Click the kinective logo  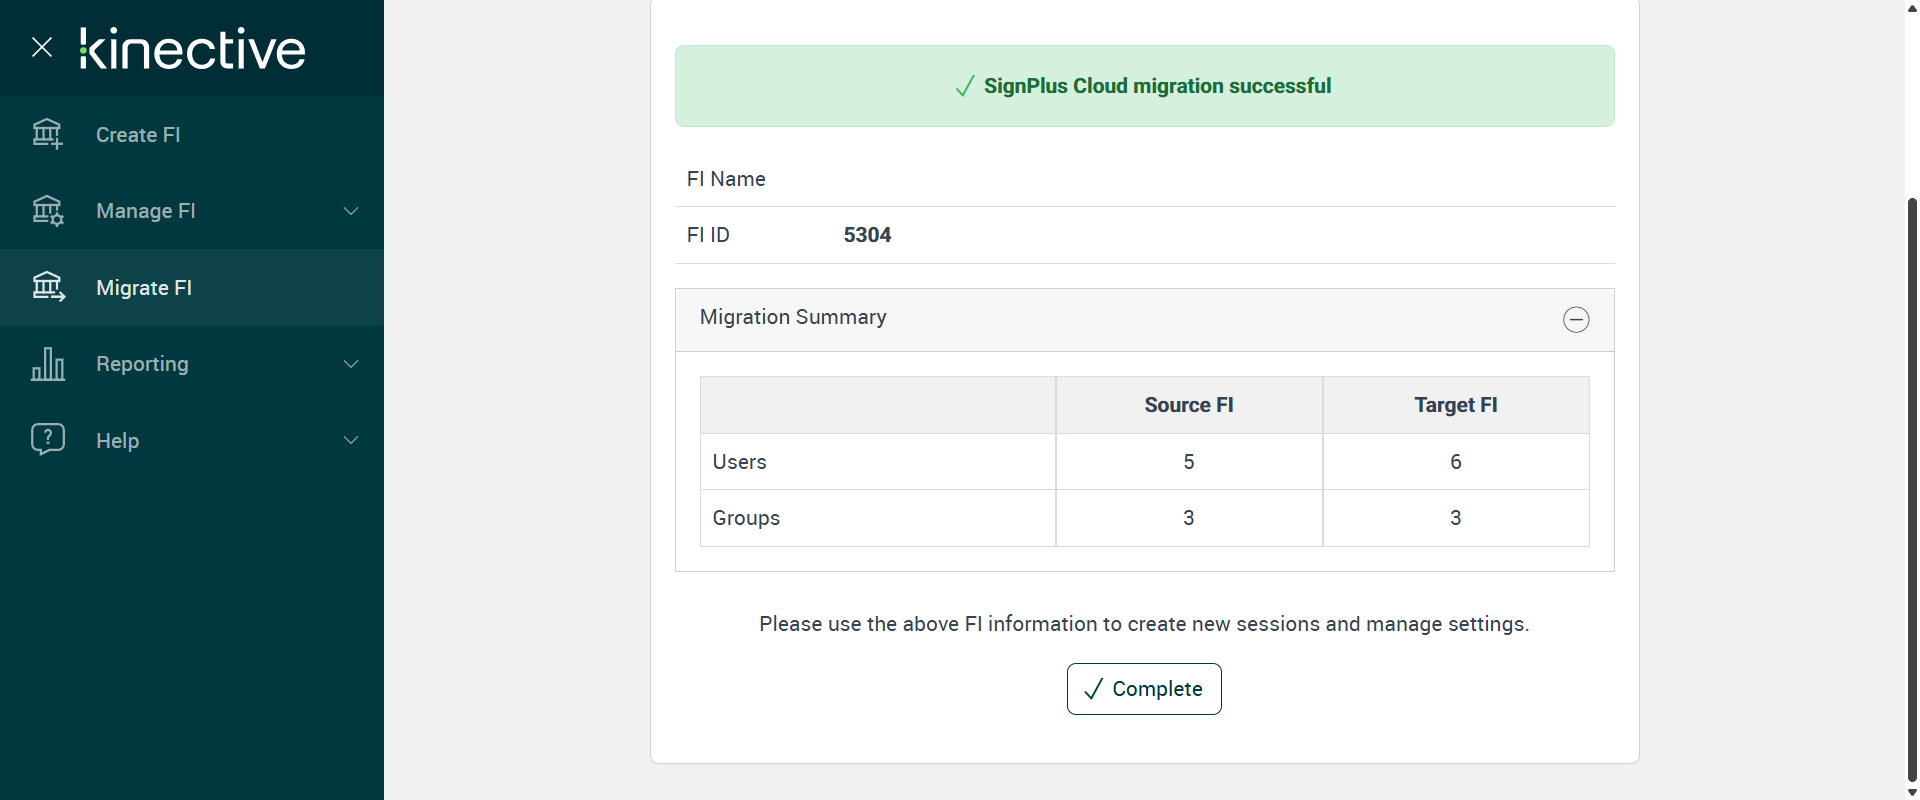pyautogui.click(x=192, y=49)
